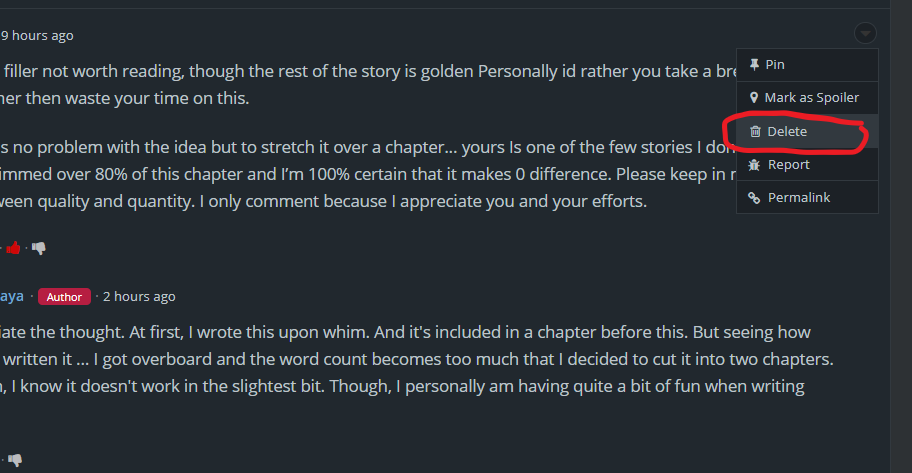Click the spoiler map-marker icon
Image resolution: width=912 pixels, height=473 pixels.
(x=755, y=98)
